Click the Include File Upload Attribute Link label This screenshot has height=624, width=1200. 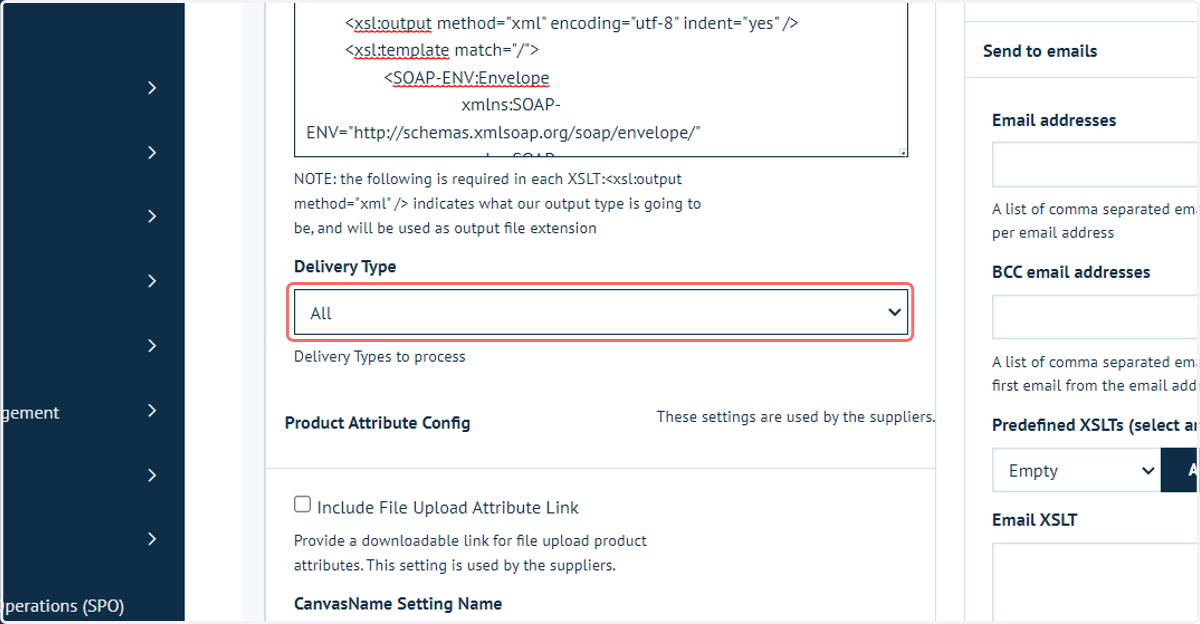(x=448, y=507)
